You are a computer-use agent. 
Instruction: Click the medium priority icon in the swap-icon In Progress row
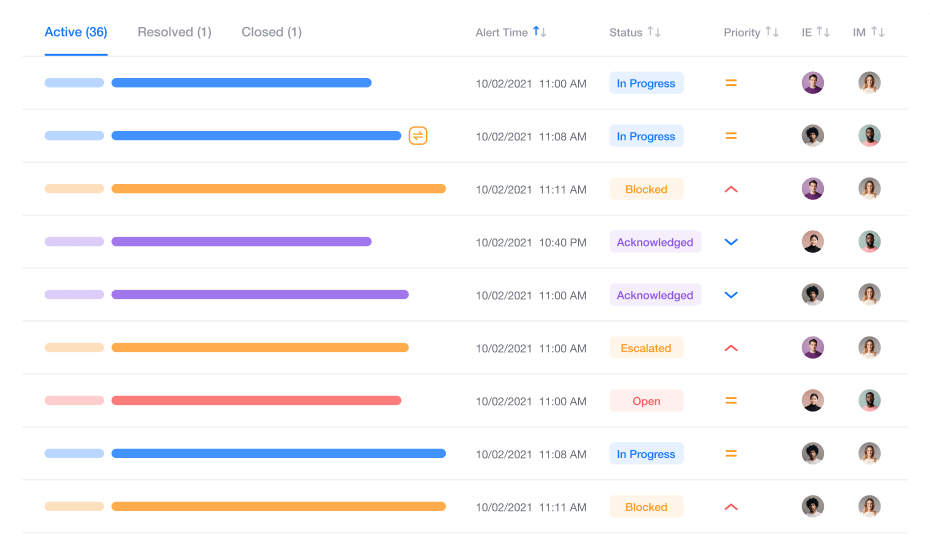click(731, 136)
